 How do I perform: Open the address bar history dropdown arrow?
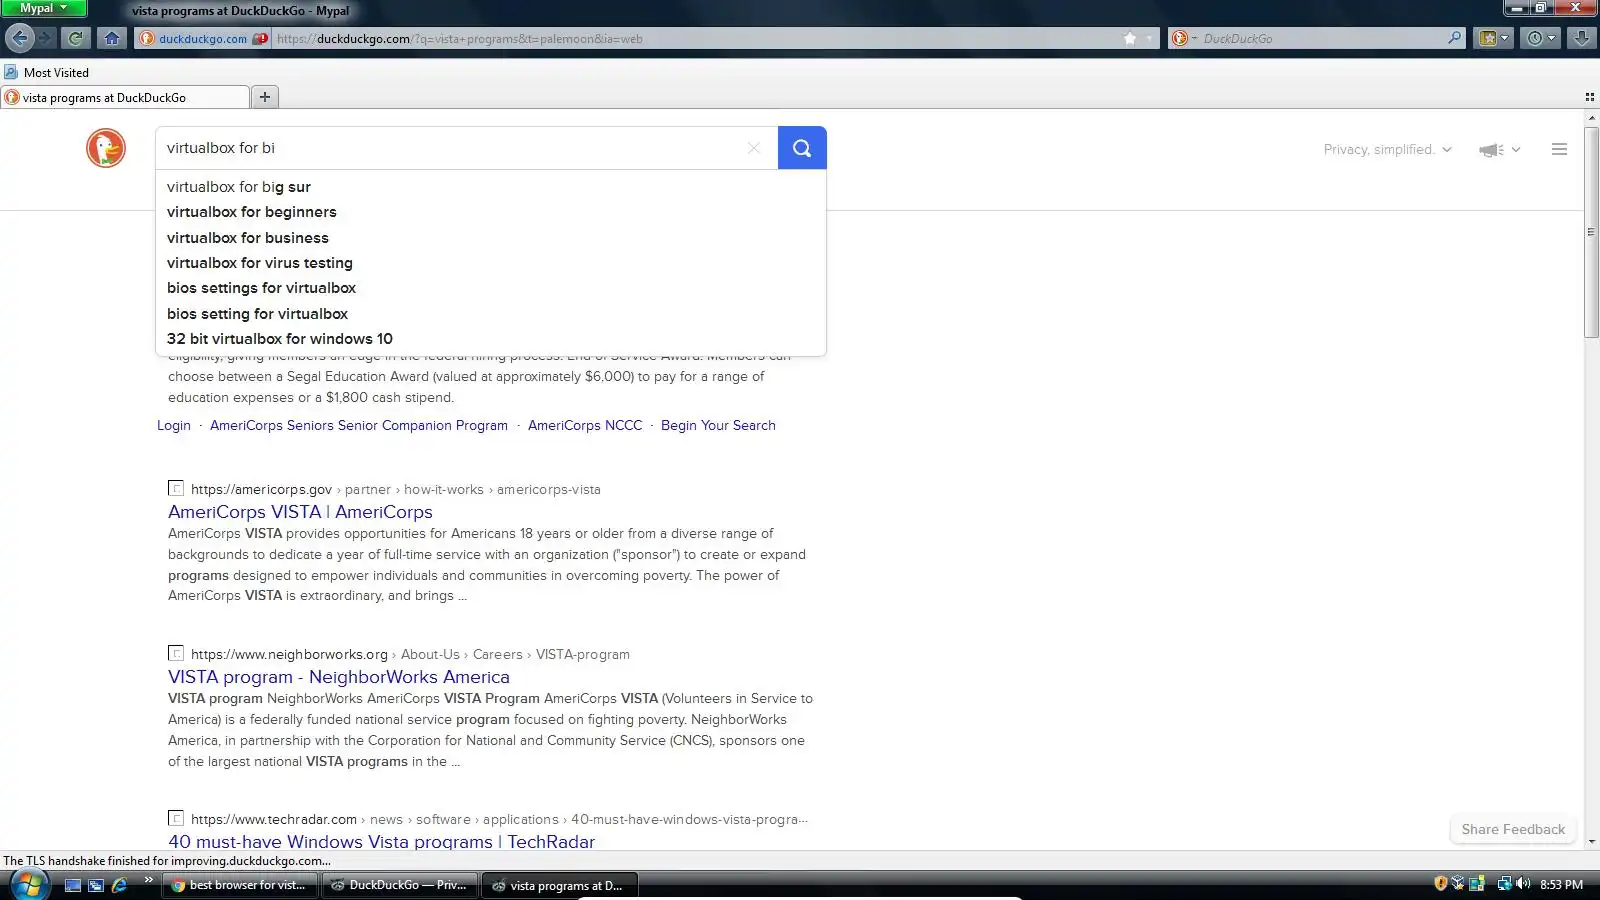pos(1149,39)
